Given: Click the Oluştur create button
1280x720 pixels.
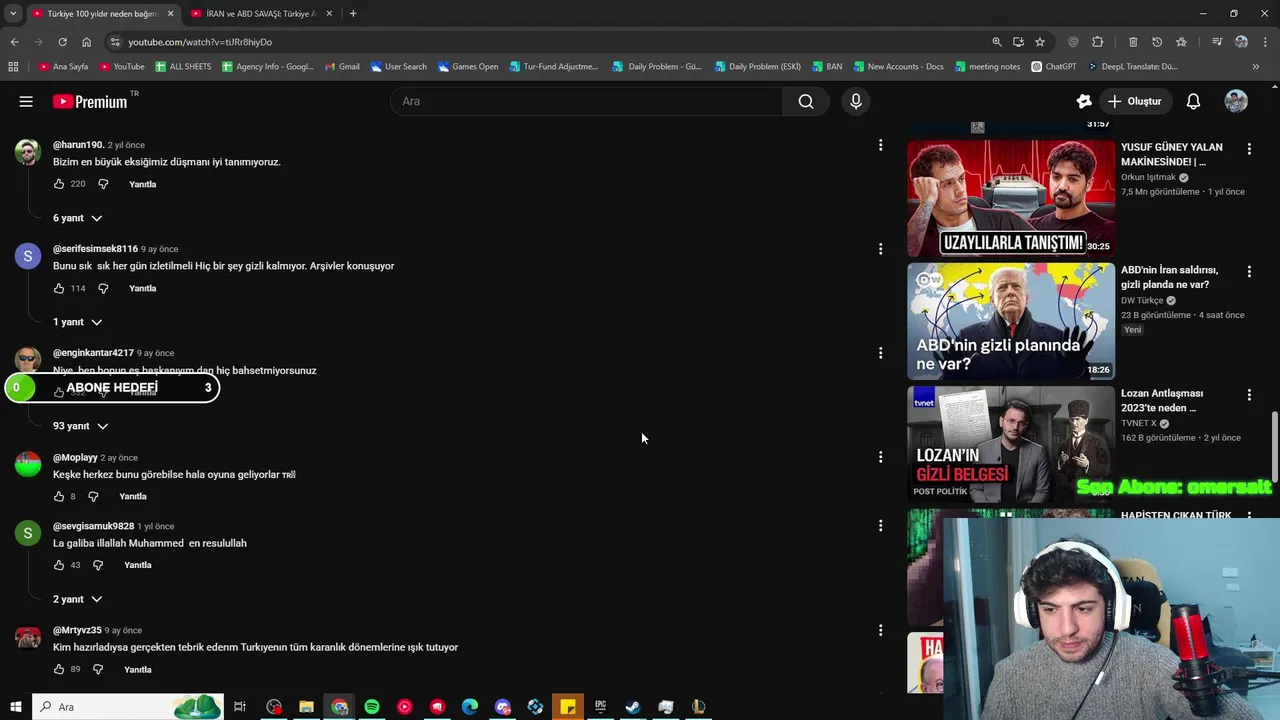Looking at the screenshot, I should coord(1135,101).
